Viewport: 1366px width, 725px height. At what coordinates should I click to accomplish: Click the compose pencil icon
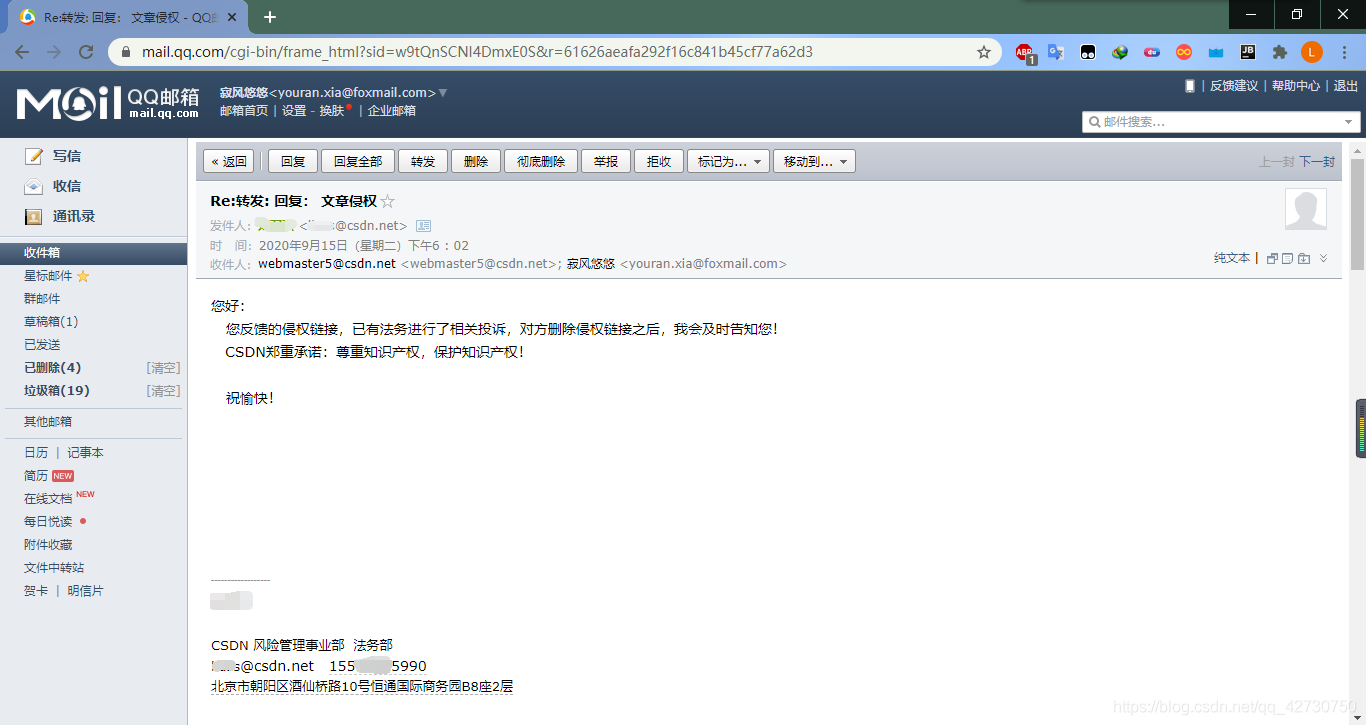(x=34, y=156)
